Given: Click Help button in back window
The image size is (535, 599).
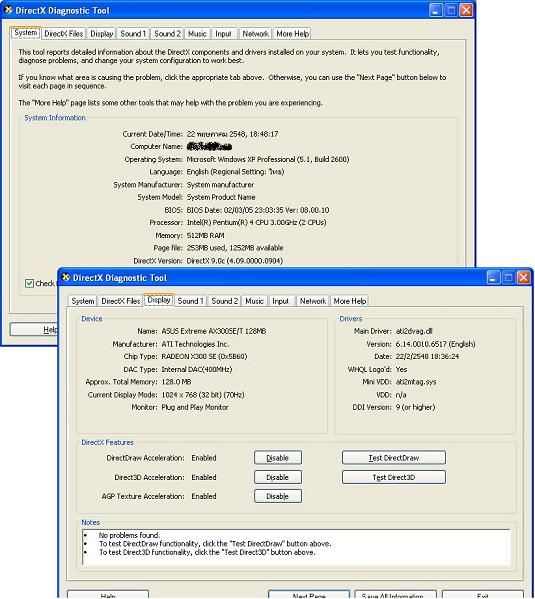Looking at the screenshot, I should click(34, 330).
